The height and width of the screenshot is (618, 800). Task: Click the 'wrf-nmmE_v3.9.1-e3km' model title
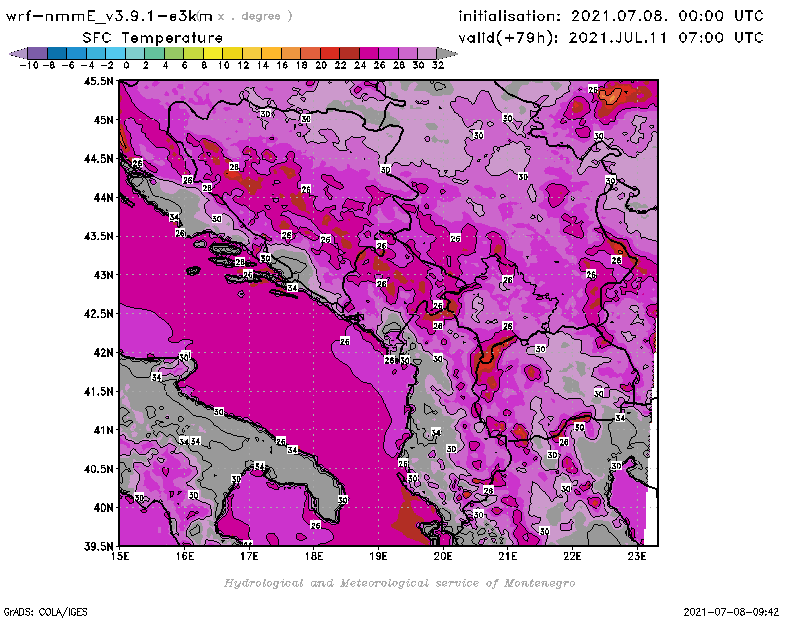109,16
